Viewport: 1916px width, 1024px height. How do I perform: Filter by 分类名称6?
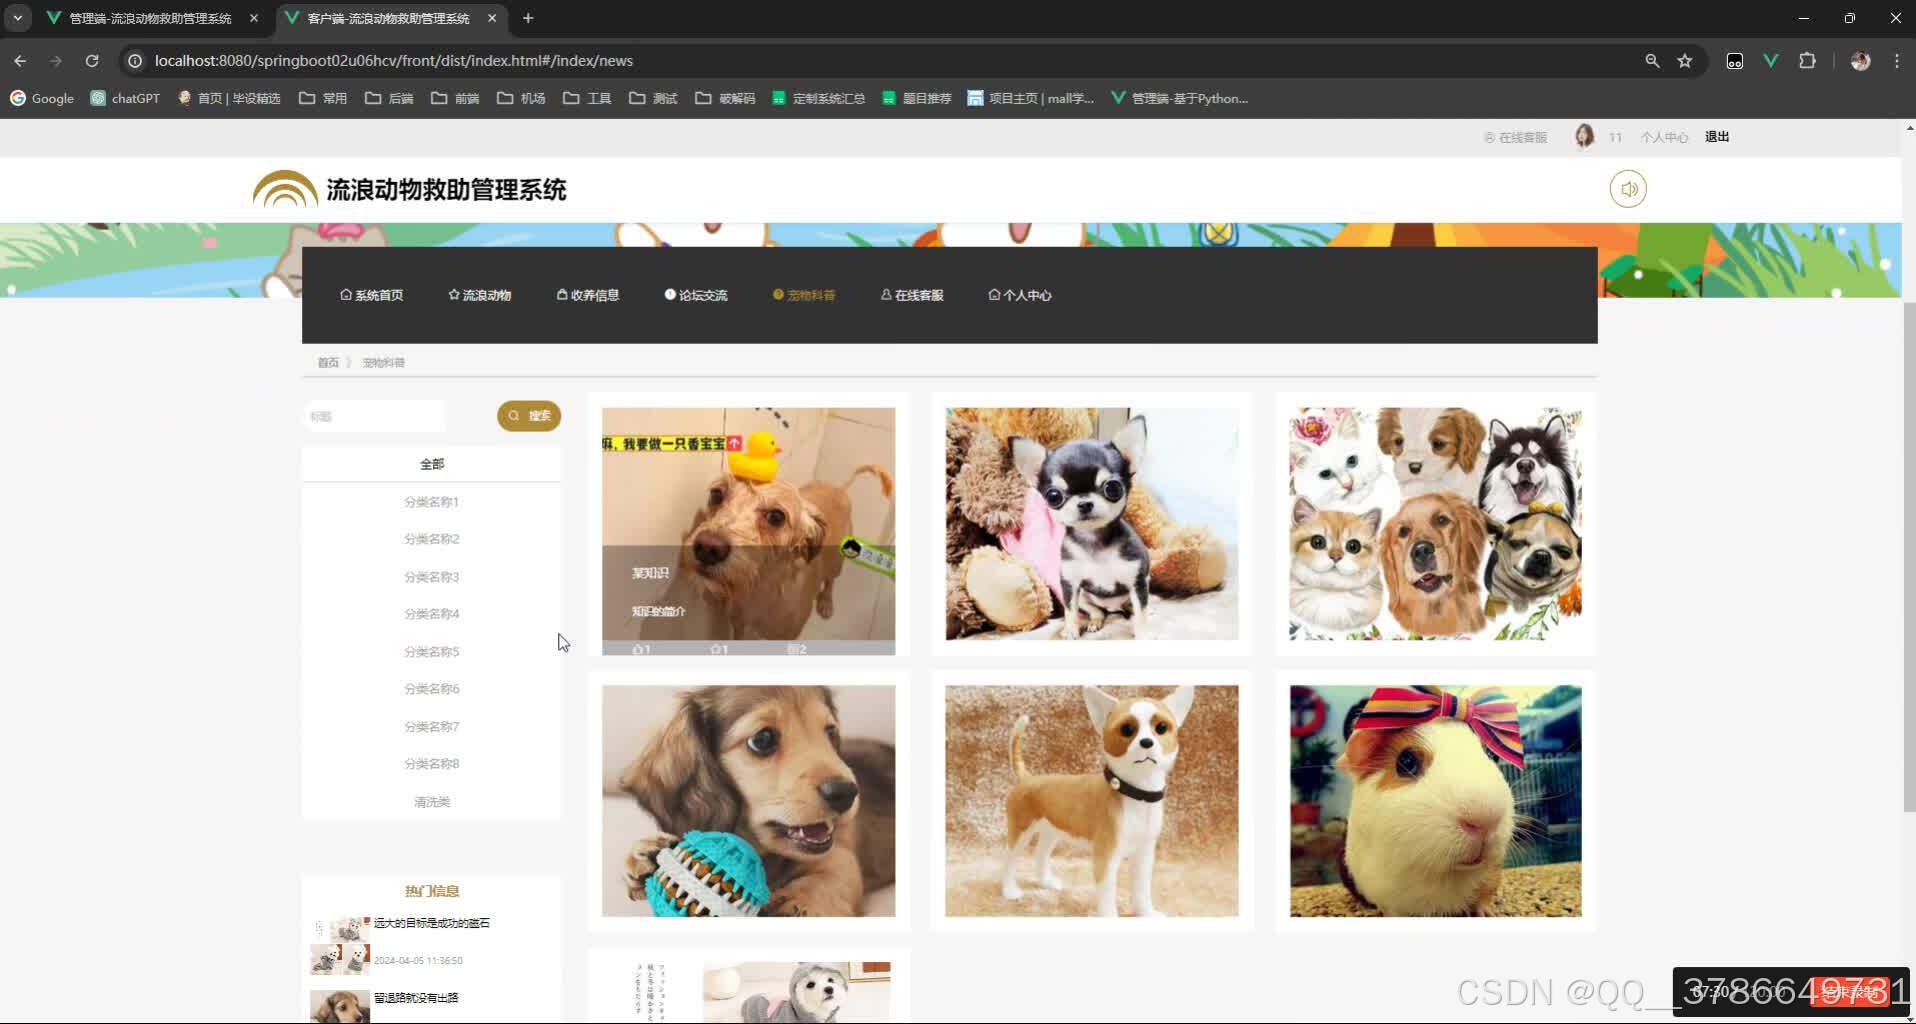(x=432, y=689)
